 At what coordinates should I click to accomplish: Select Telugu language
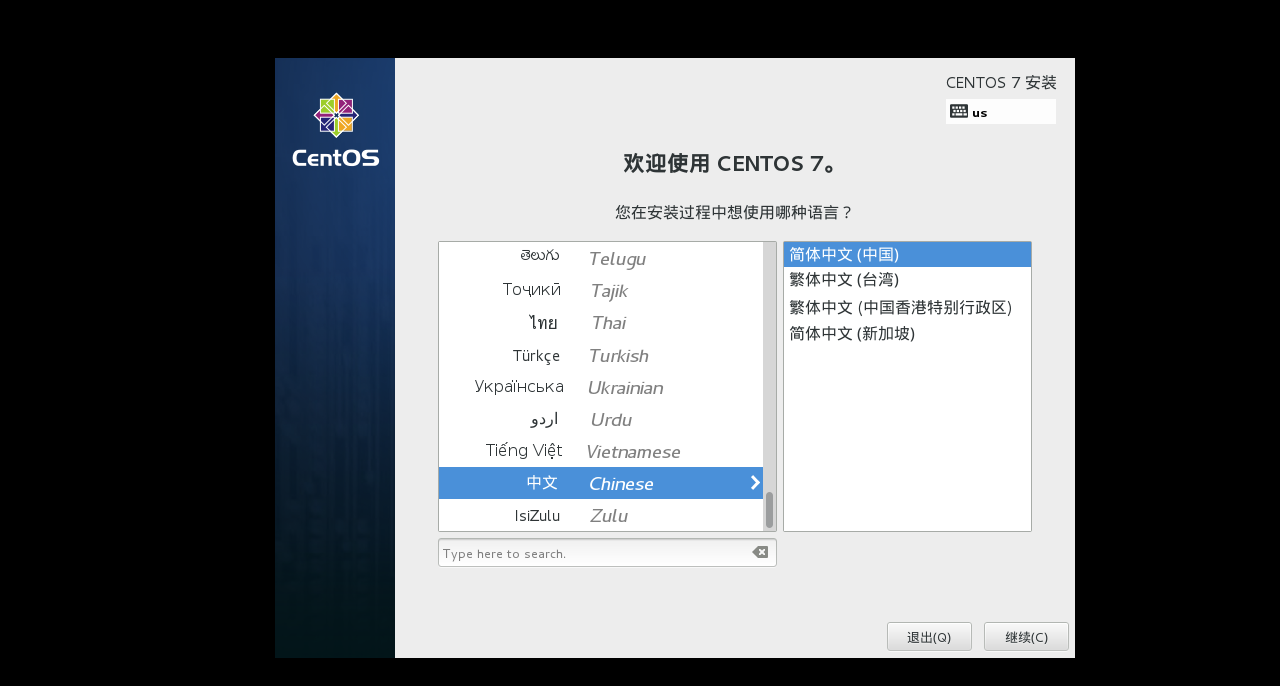[x=601, y=258]
